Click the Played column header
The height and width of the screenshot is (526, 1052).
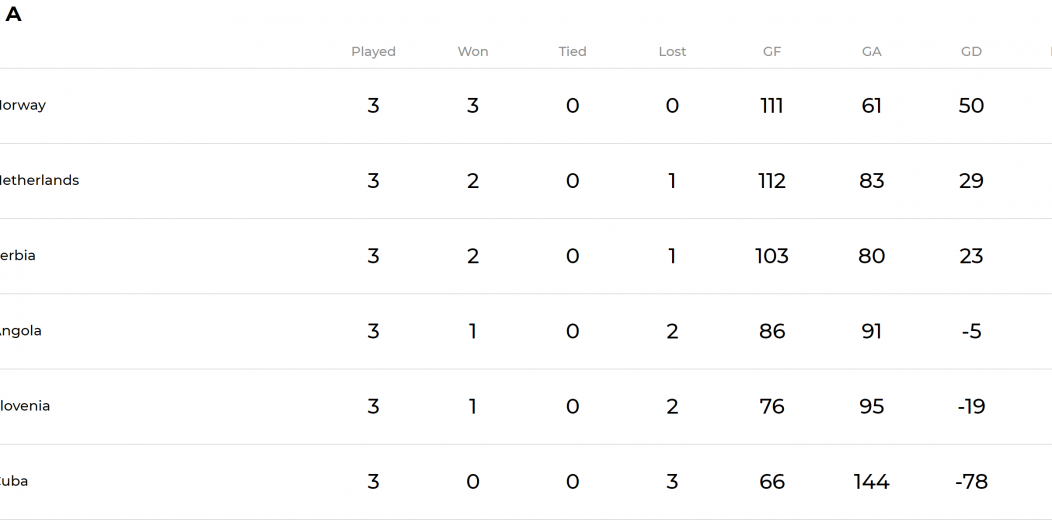click(x=373, y=52)
